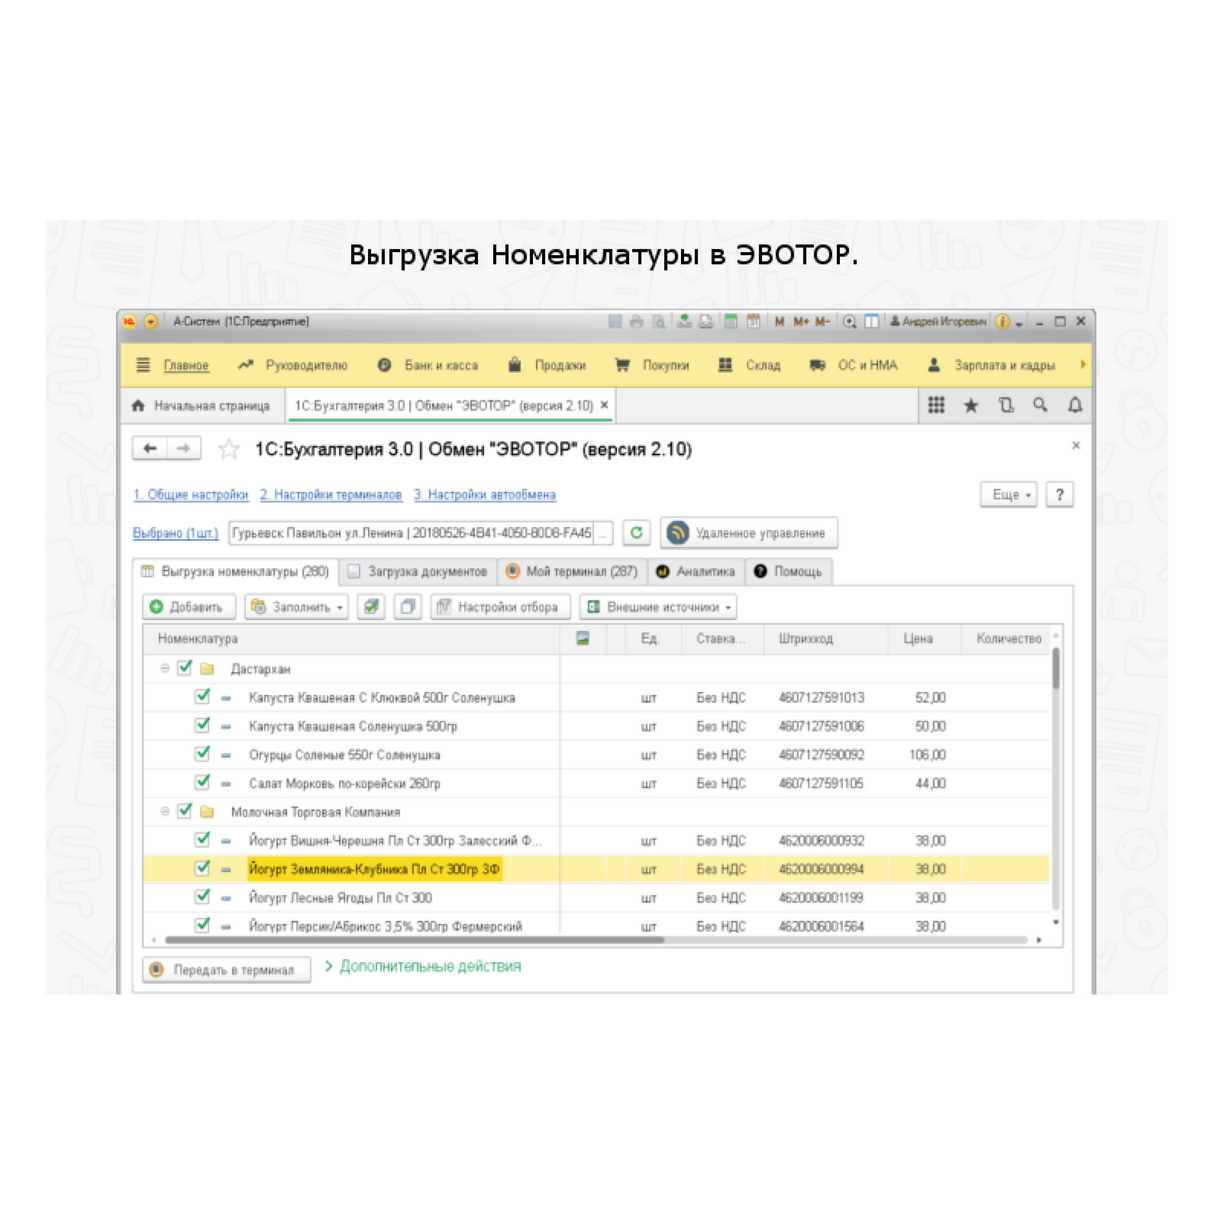
Task: Click the printer icon in title bar
Action: point(636,322)
